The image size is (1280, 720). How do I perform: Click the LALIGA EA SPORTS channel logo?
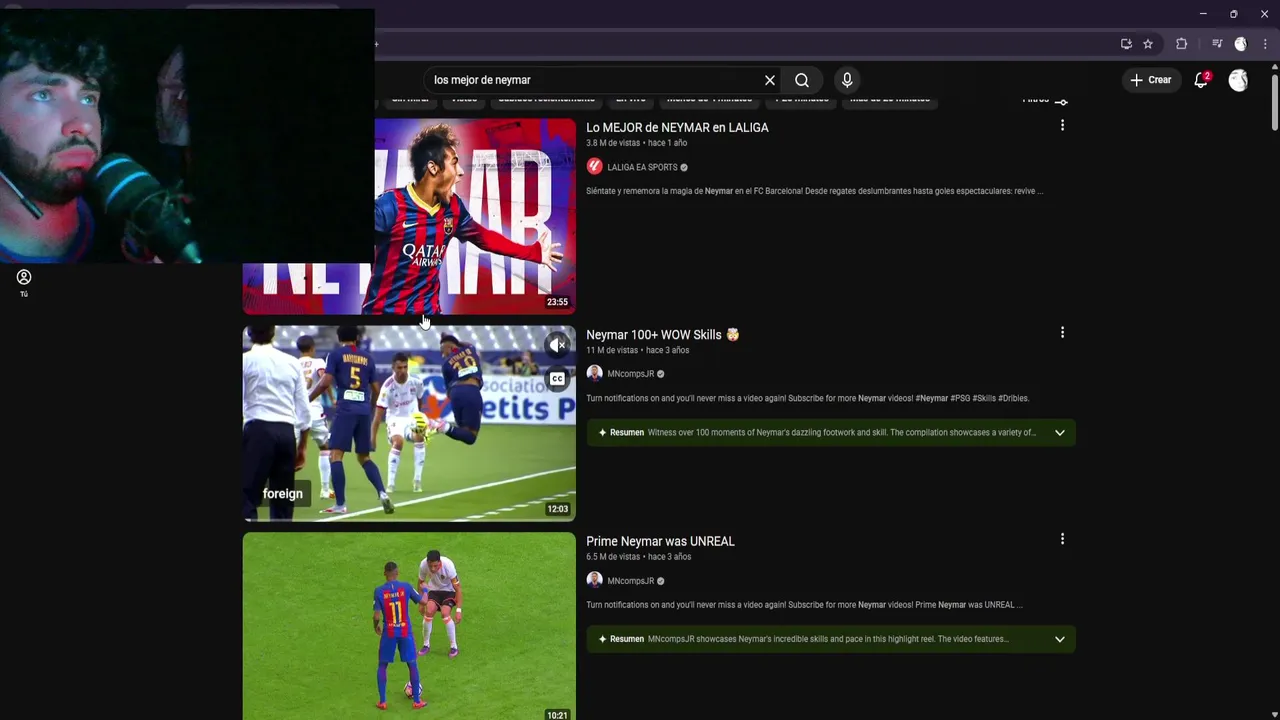pyautogui.click(x=594, y=167)
